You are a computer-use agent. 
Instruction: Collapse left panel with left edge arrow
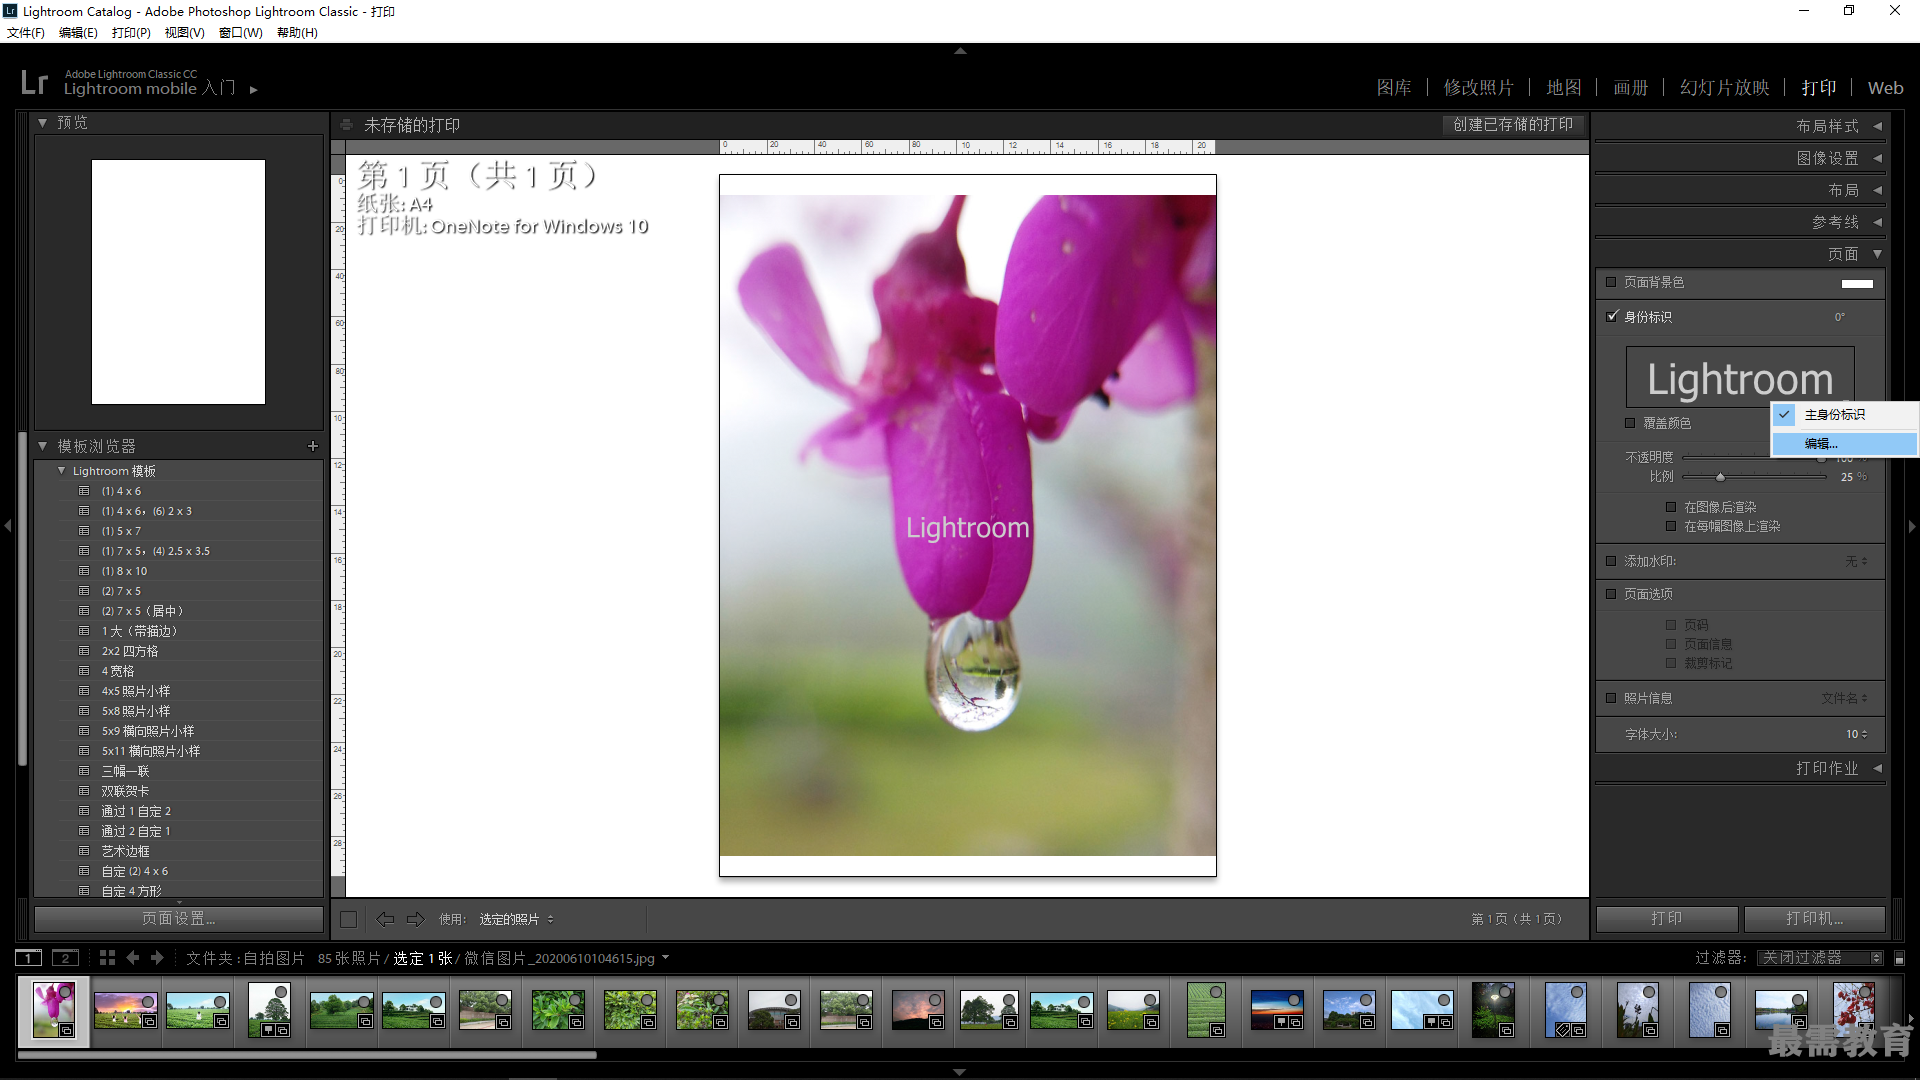click(8, 526)
